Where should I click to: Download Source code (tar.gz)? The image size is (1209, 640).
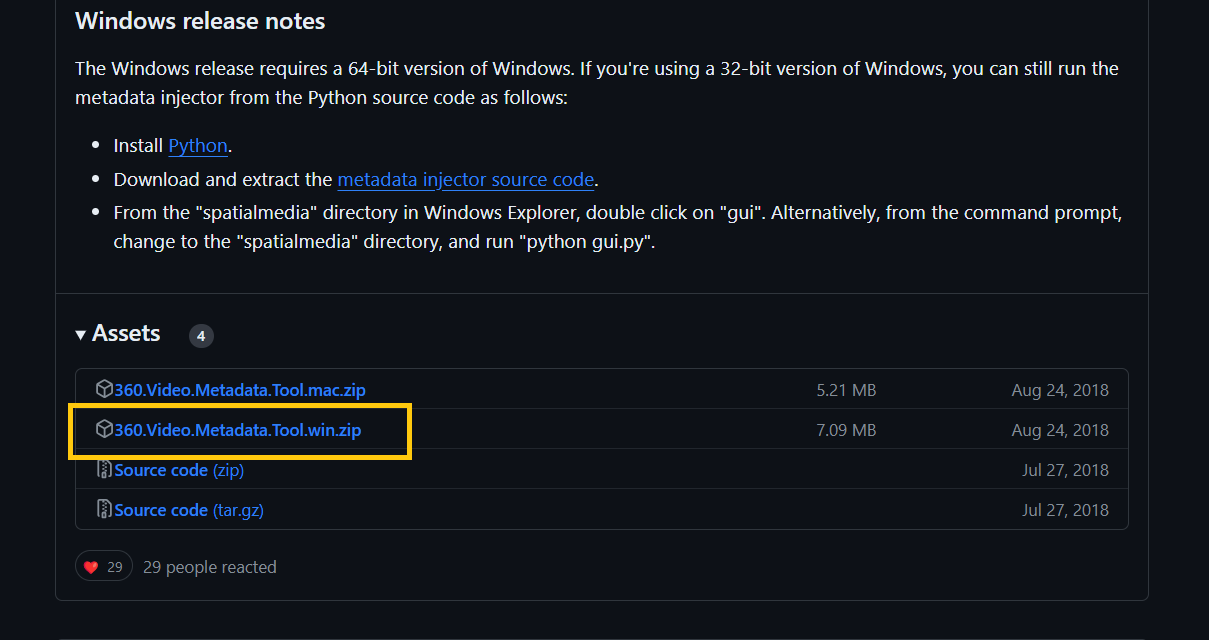point(189,510)
